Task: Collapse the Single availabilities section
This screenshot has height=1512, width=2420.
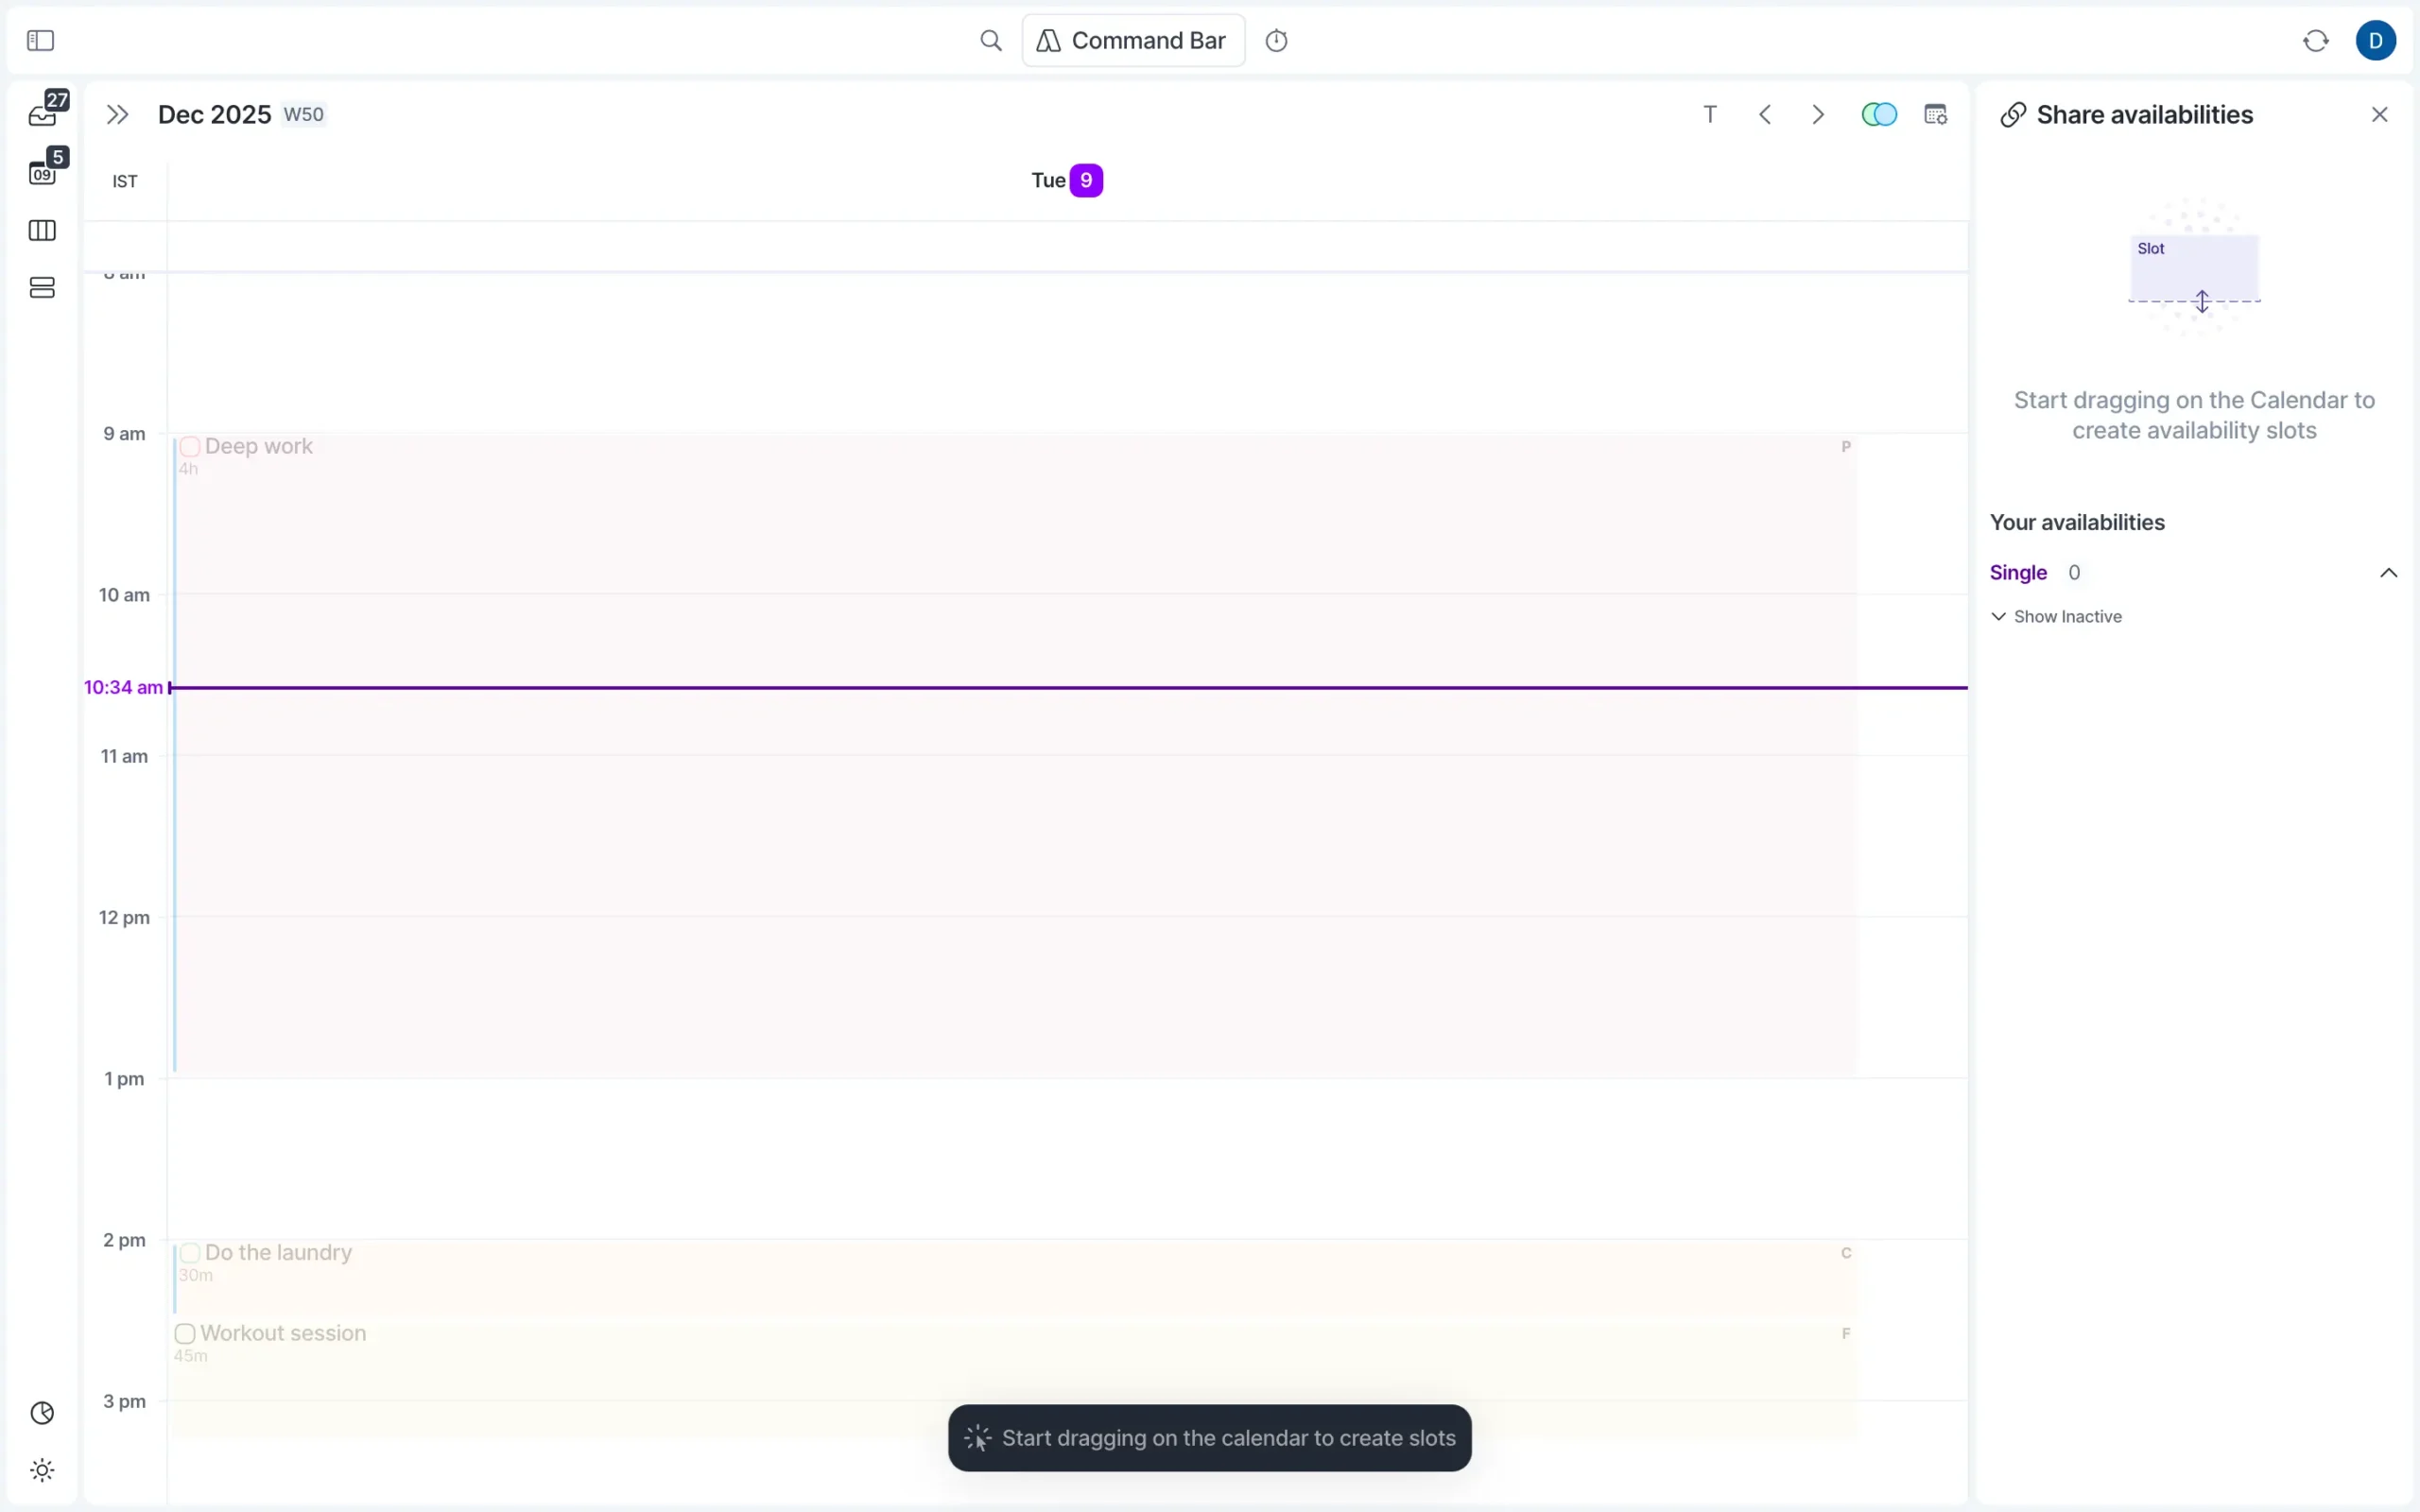Action: (x=2390, y=572)
